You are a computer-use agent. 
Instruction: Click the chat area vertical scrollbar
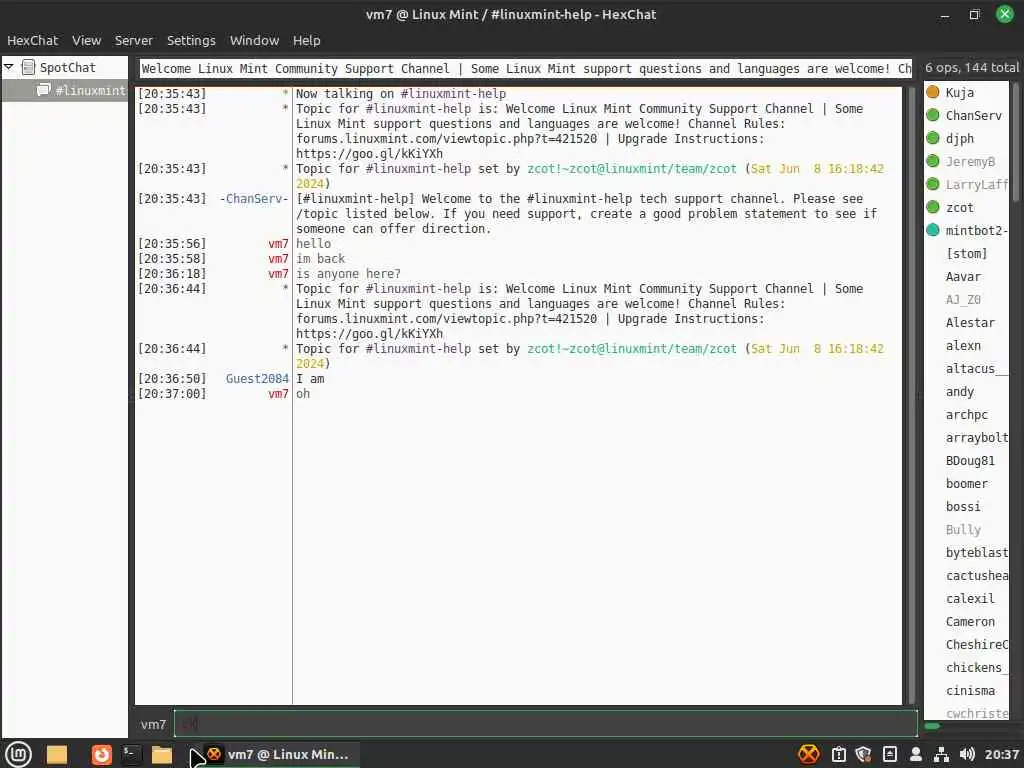(x=912, y=395)
